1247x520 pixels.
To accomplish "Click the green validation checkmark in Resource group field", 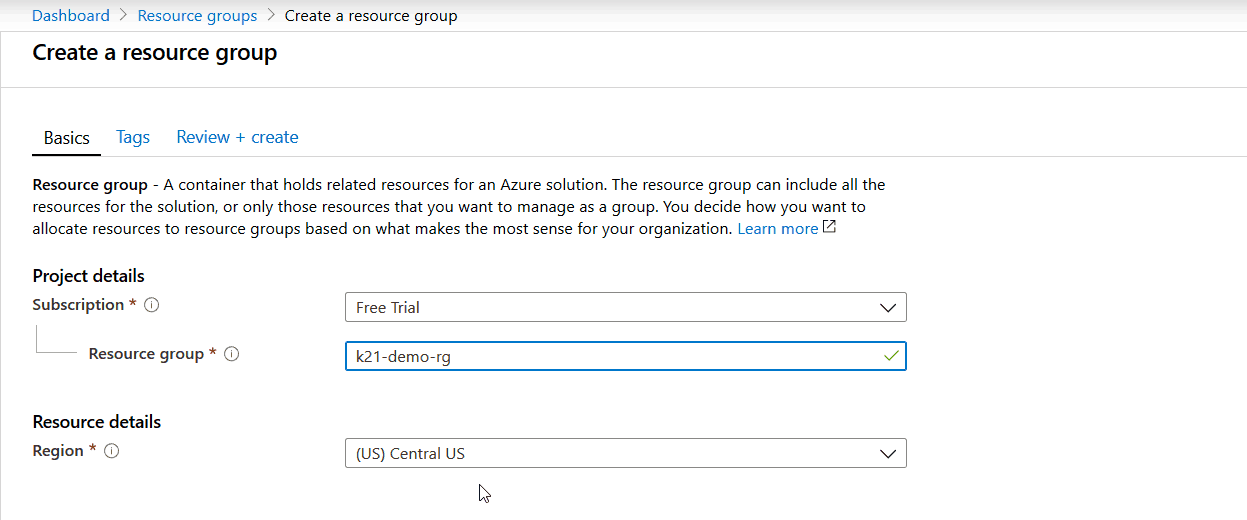I will click(891, 356).
